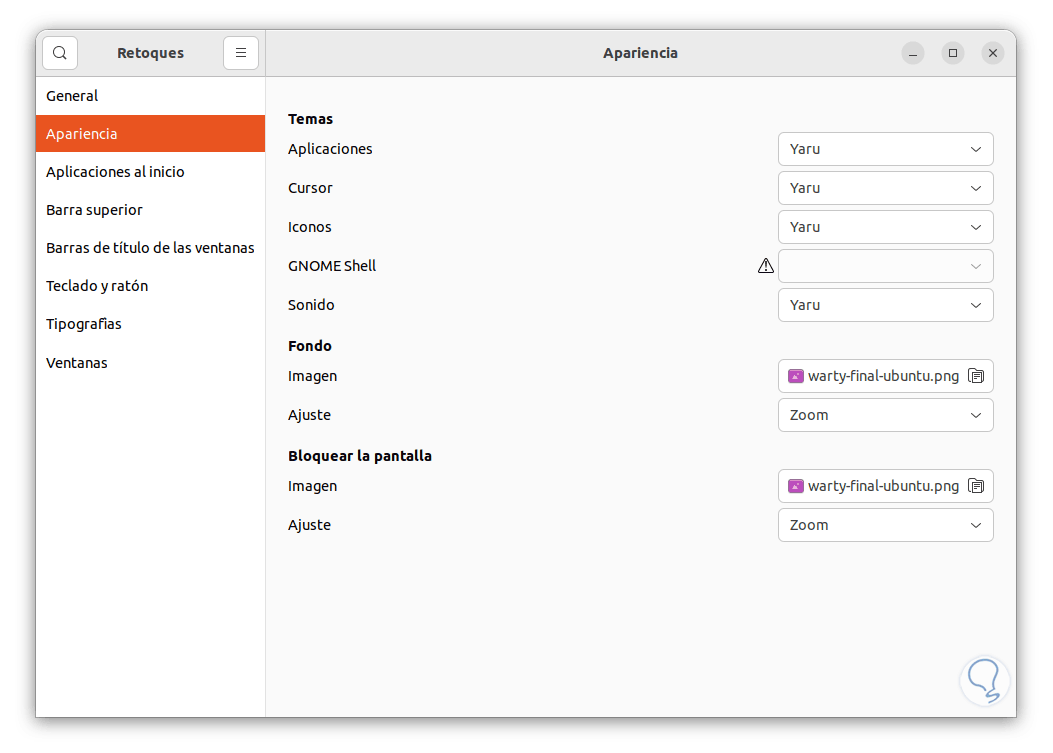Click lock screen image picture thumbnail icon
Image resolution: width=1053 pixels, height=753 pixels.
tap(796, 486)
